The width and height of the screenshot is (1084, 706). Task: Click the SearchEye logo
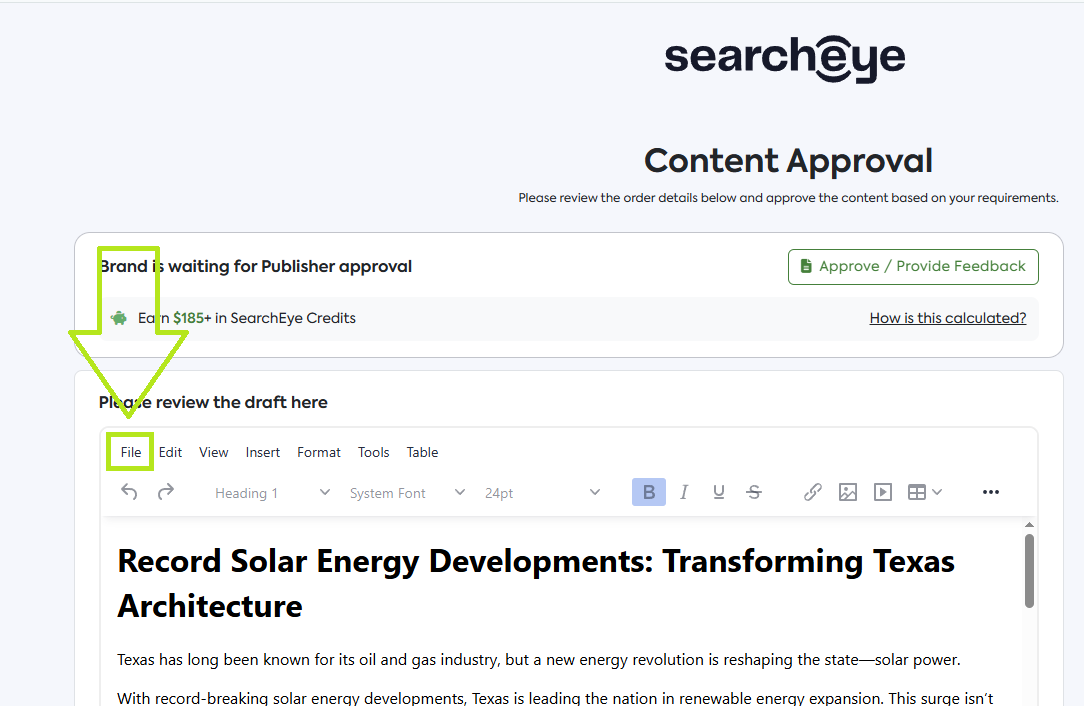click(x=785, y=58)
